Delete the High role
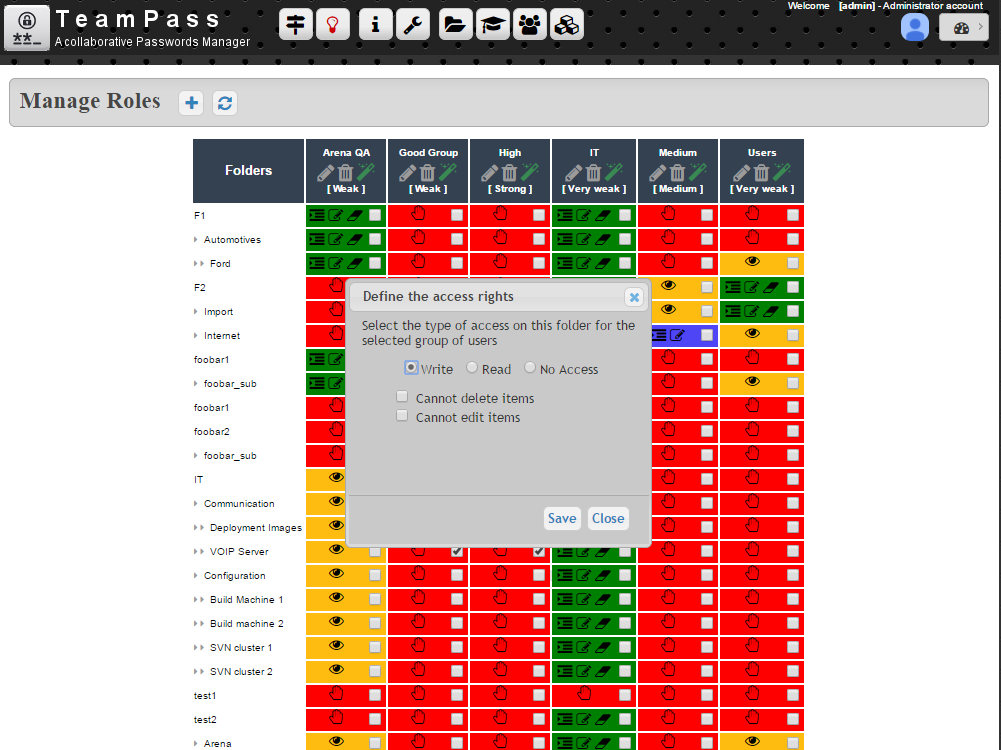This screenshot has height=750, width=1001. coord(509,172)
